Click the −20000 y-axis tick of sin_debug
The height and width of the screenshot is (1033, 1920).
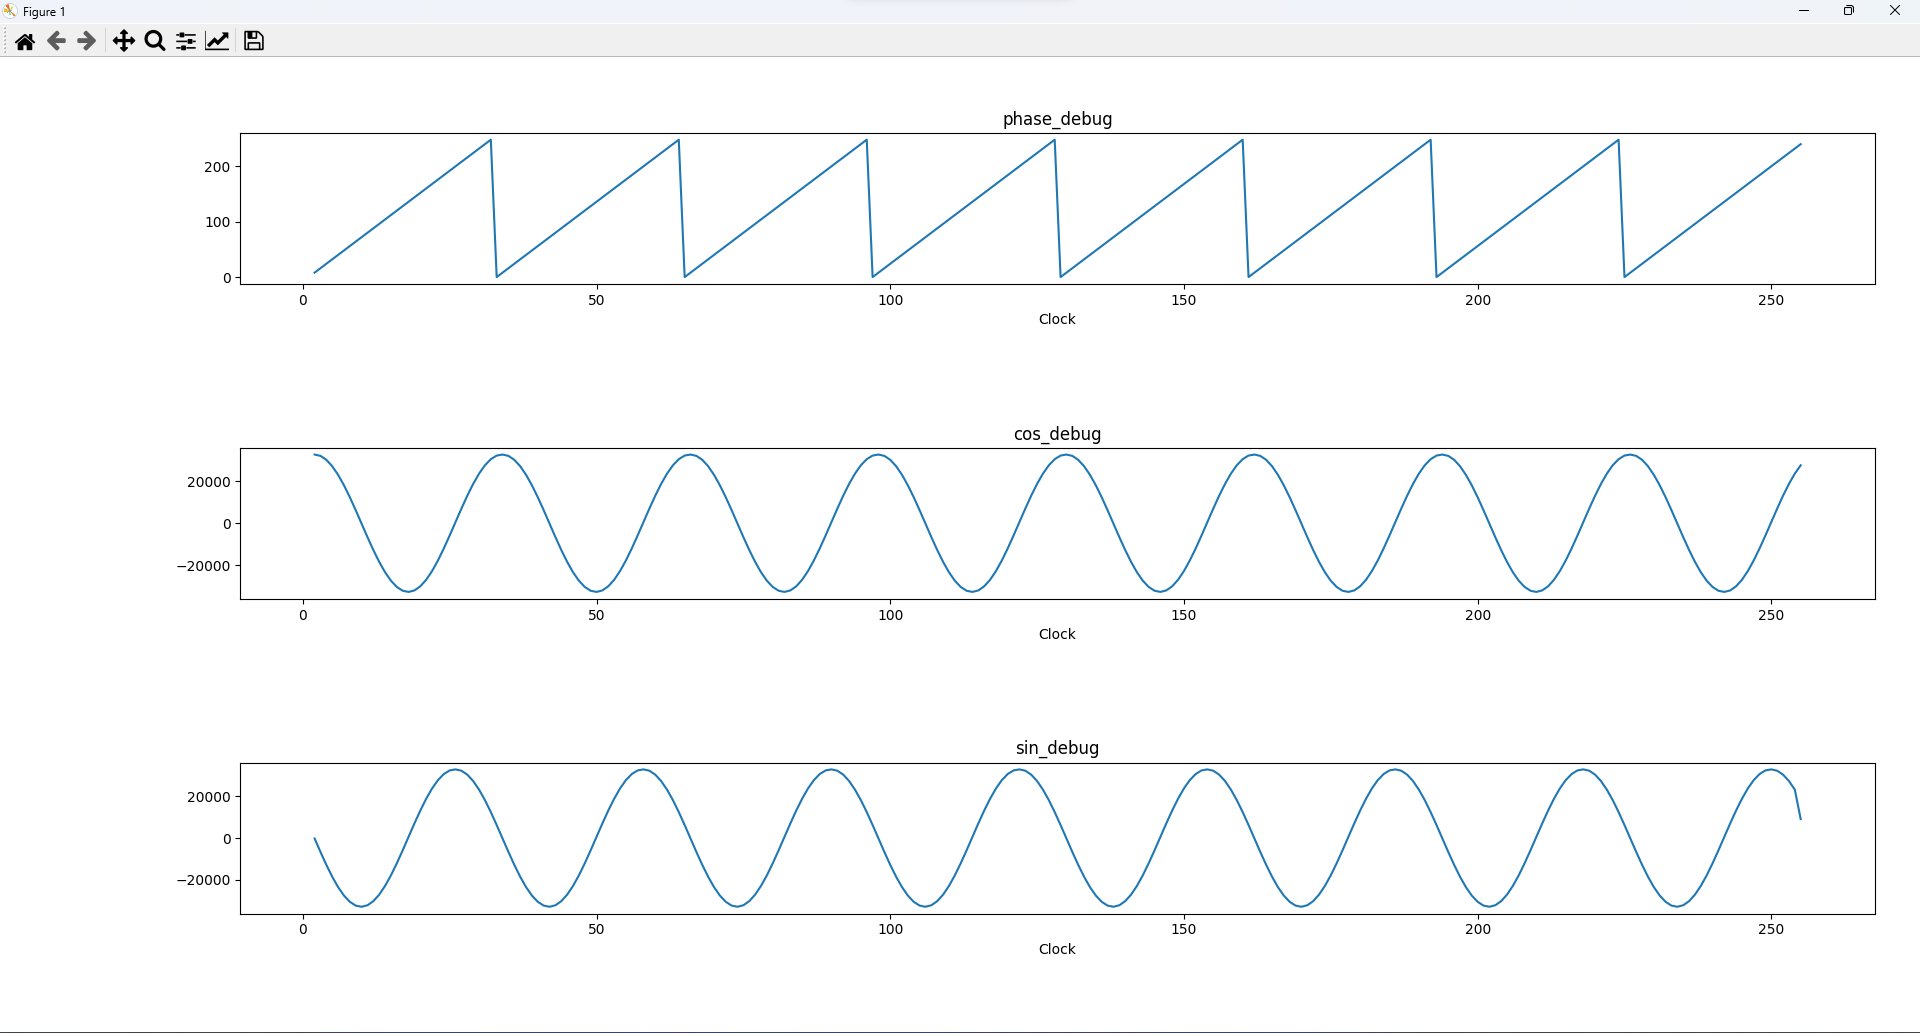tap(204, 880)
